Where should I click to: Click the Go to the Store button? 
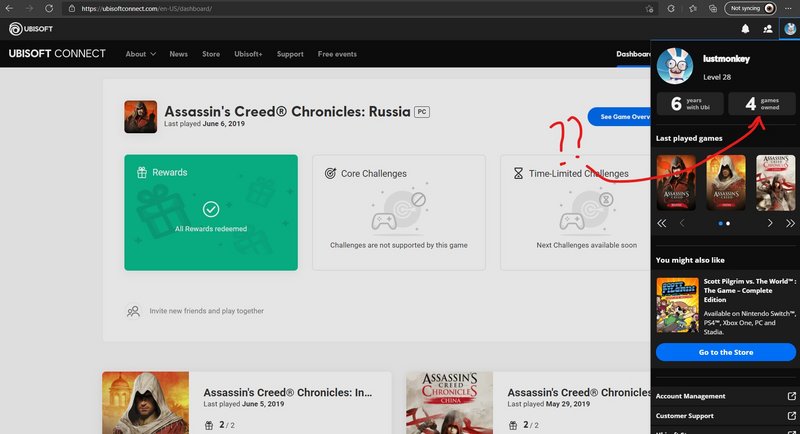726,352
